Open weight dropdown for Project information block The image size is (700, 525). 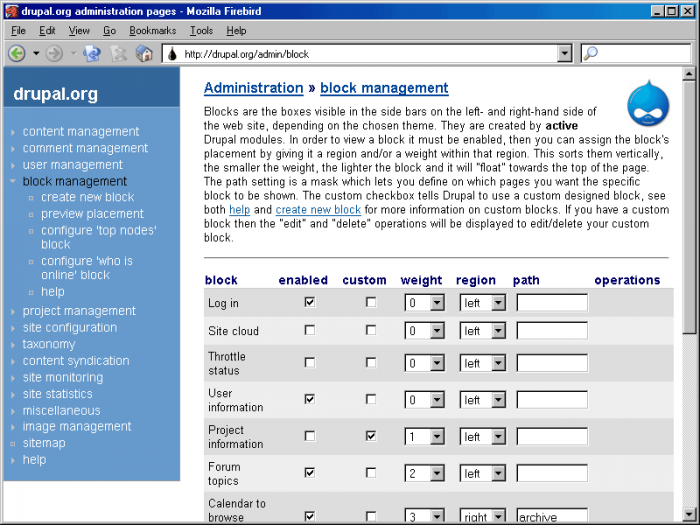pyautogui.click(x=424, y=437)
